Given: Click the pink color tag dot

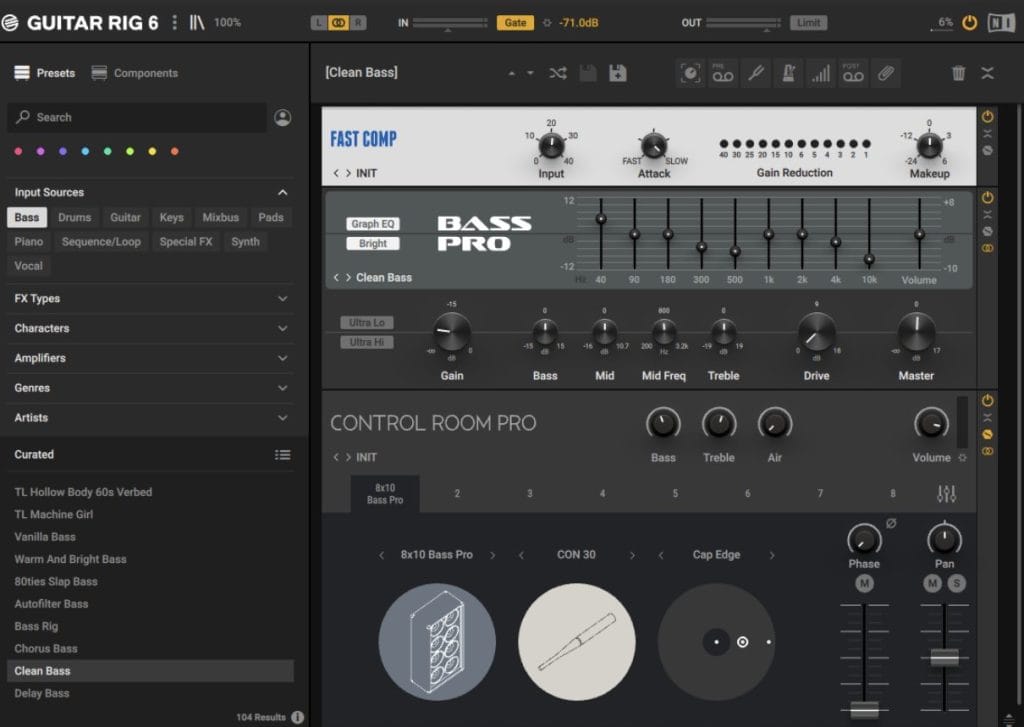Looking at the screenshot, I should 18,152.
